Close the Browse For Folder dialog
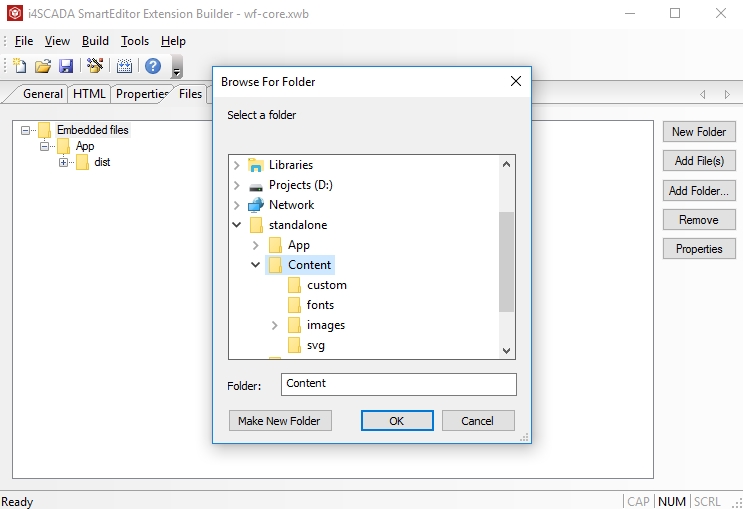Viewport: 743px width, 509px height. tap(516, 82)
